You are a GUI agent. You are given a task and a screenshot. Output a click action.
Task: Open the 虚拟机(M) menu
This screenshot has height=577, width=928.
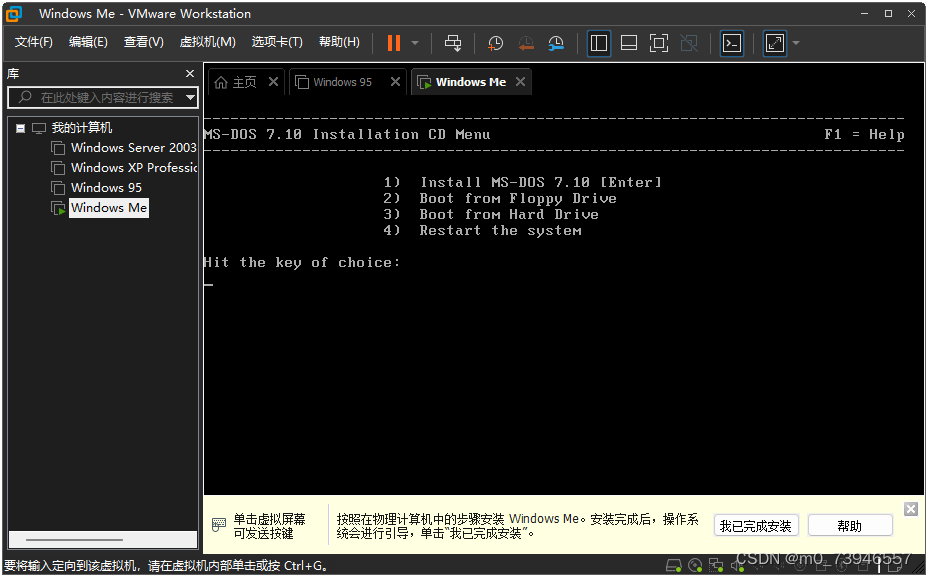tap(208, 42)
